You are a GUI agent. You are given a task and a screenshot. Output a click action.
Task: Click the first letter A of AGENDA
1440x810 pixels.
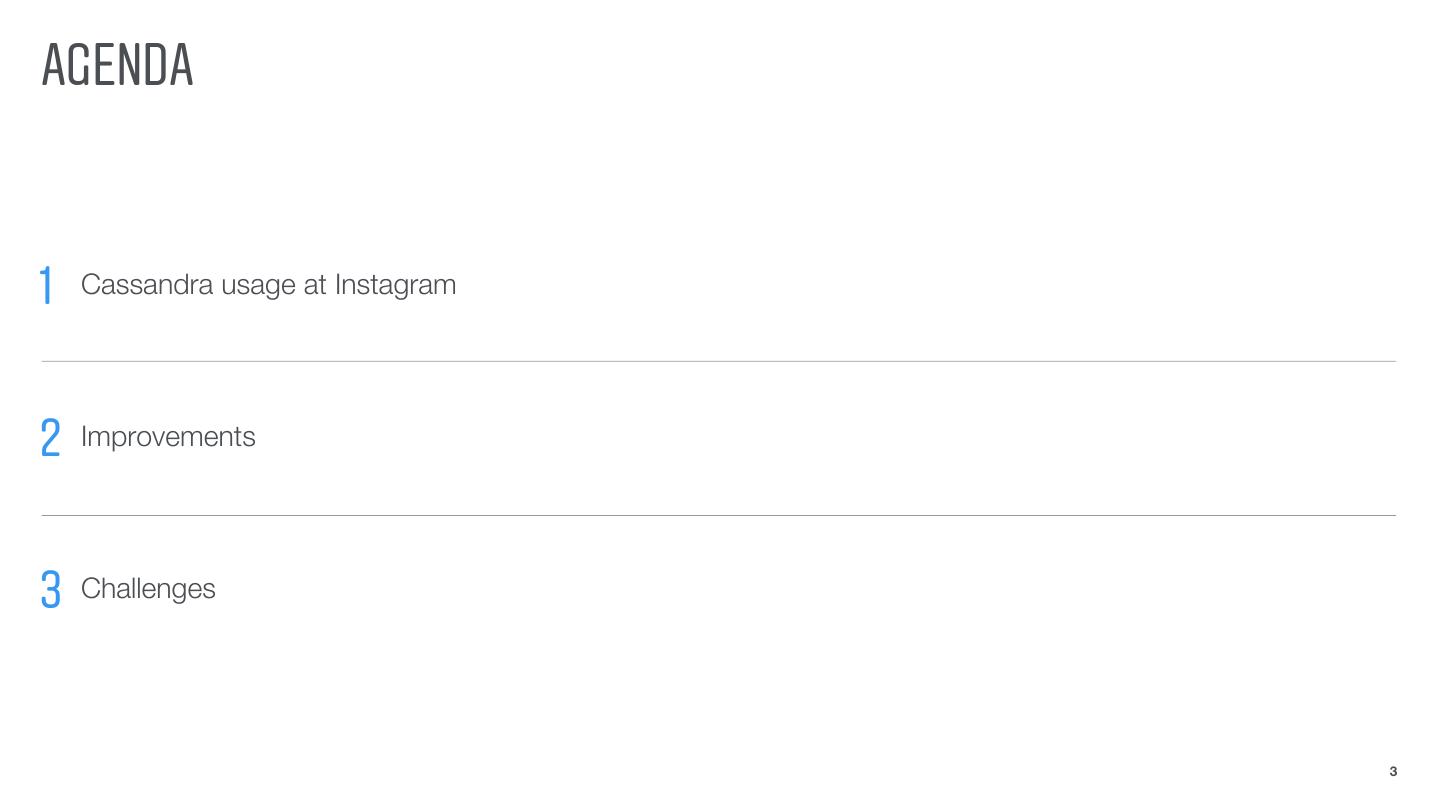tap(54, 66)
